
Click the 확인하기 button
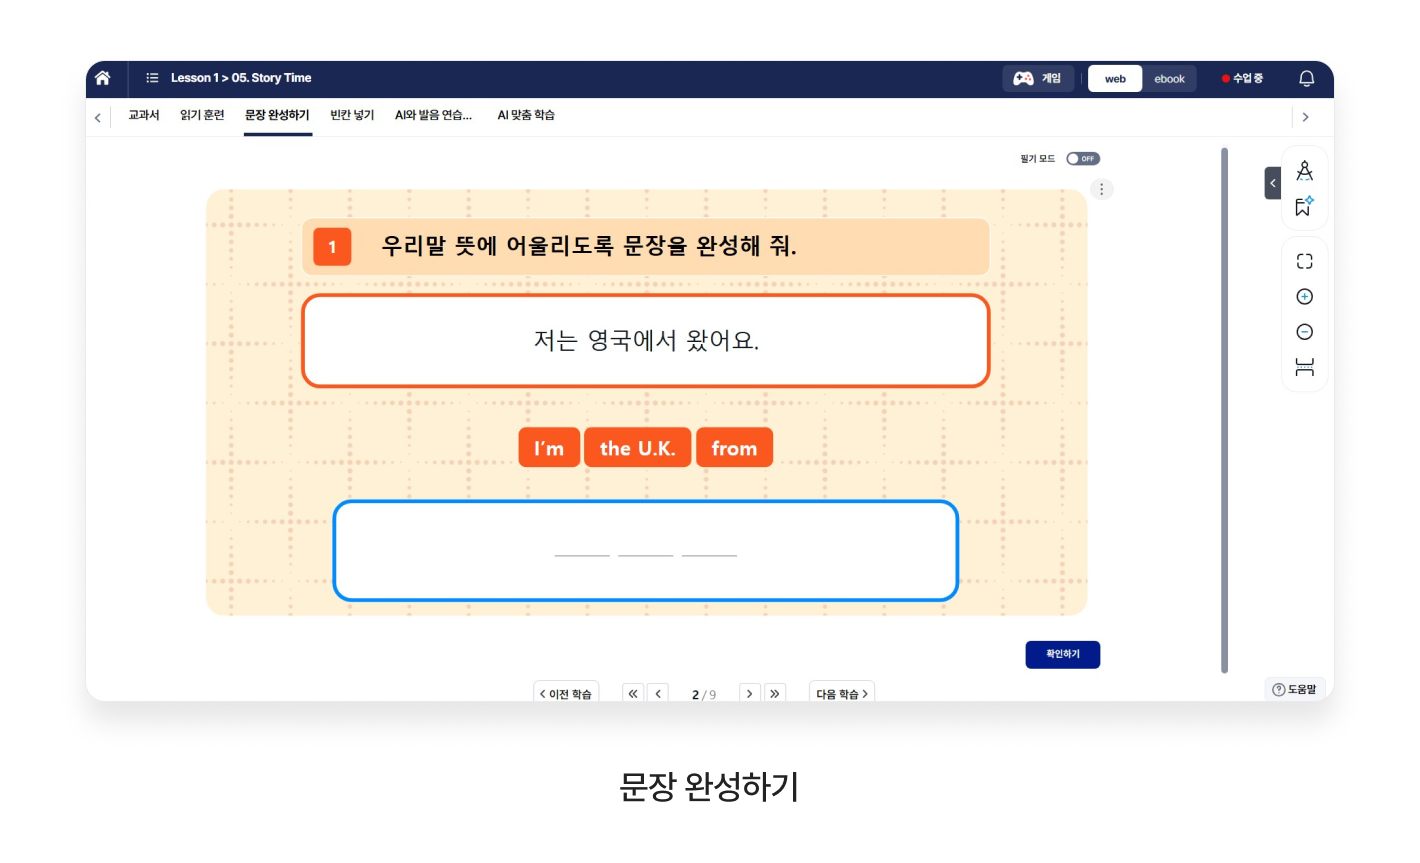coord(1062,654)
